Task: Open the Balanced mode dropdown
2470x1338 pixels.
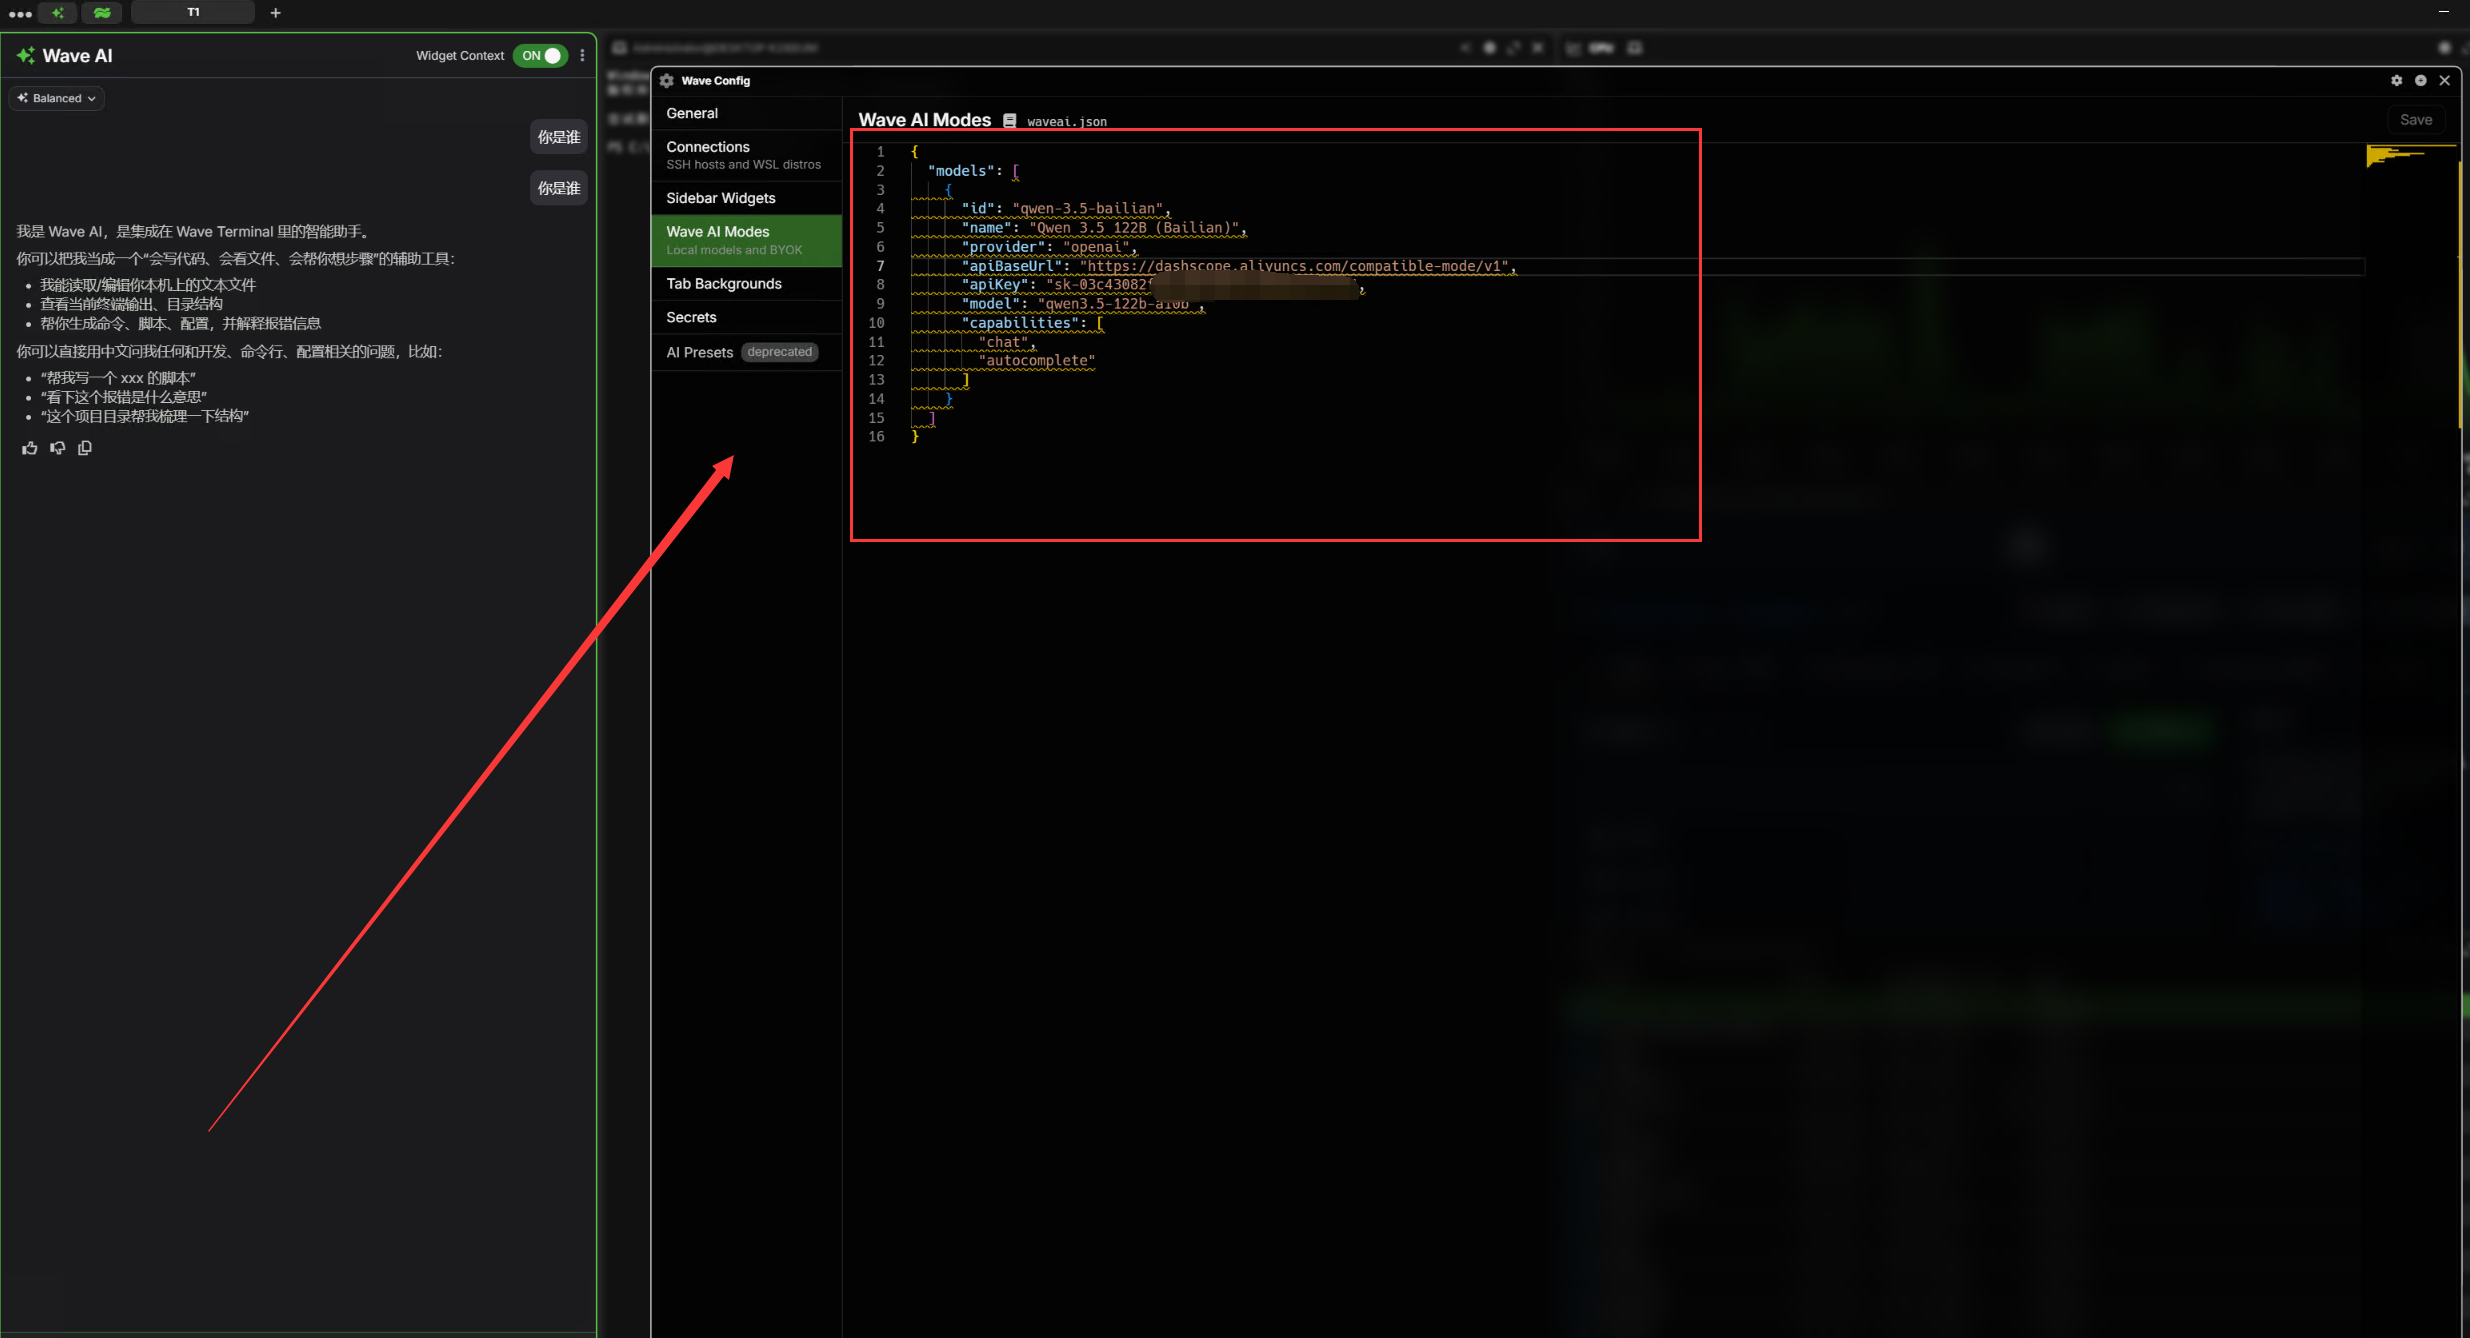Action: (x=57, y=98)
